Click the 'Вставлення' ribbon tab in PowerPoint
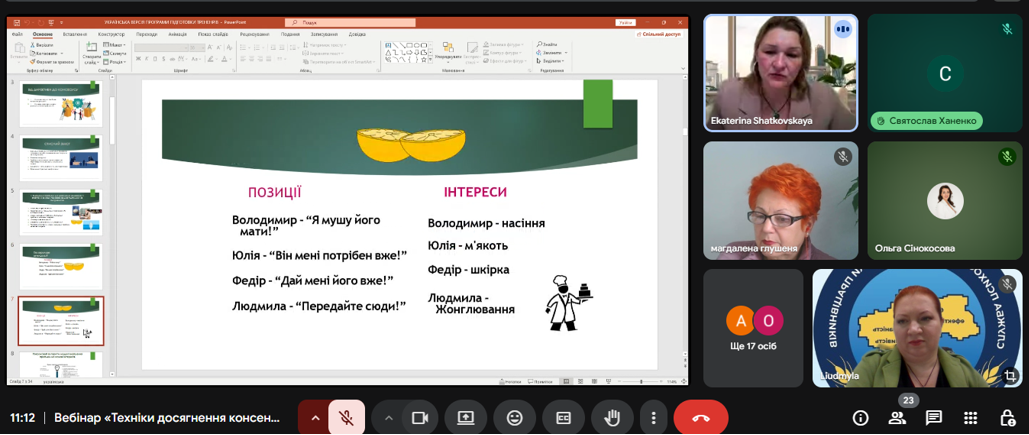Viewport: 1029px width, 435px height. 74,34
